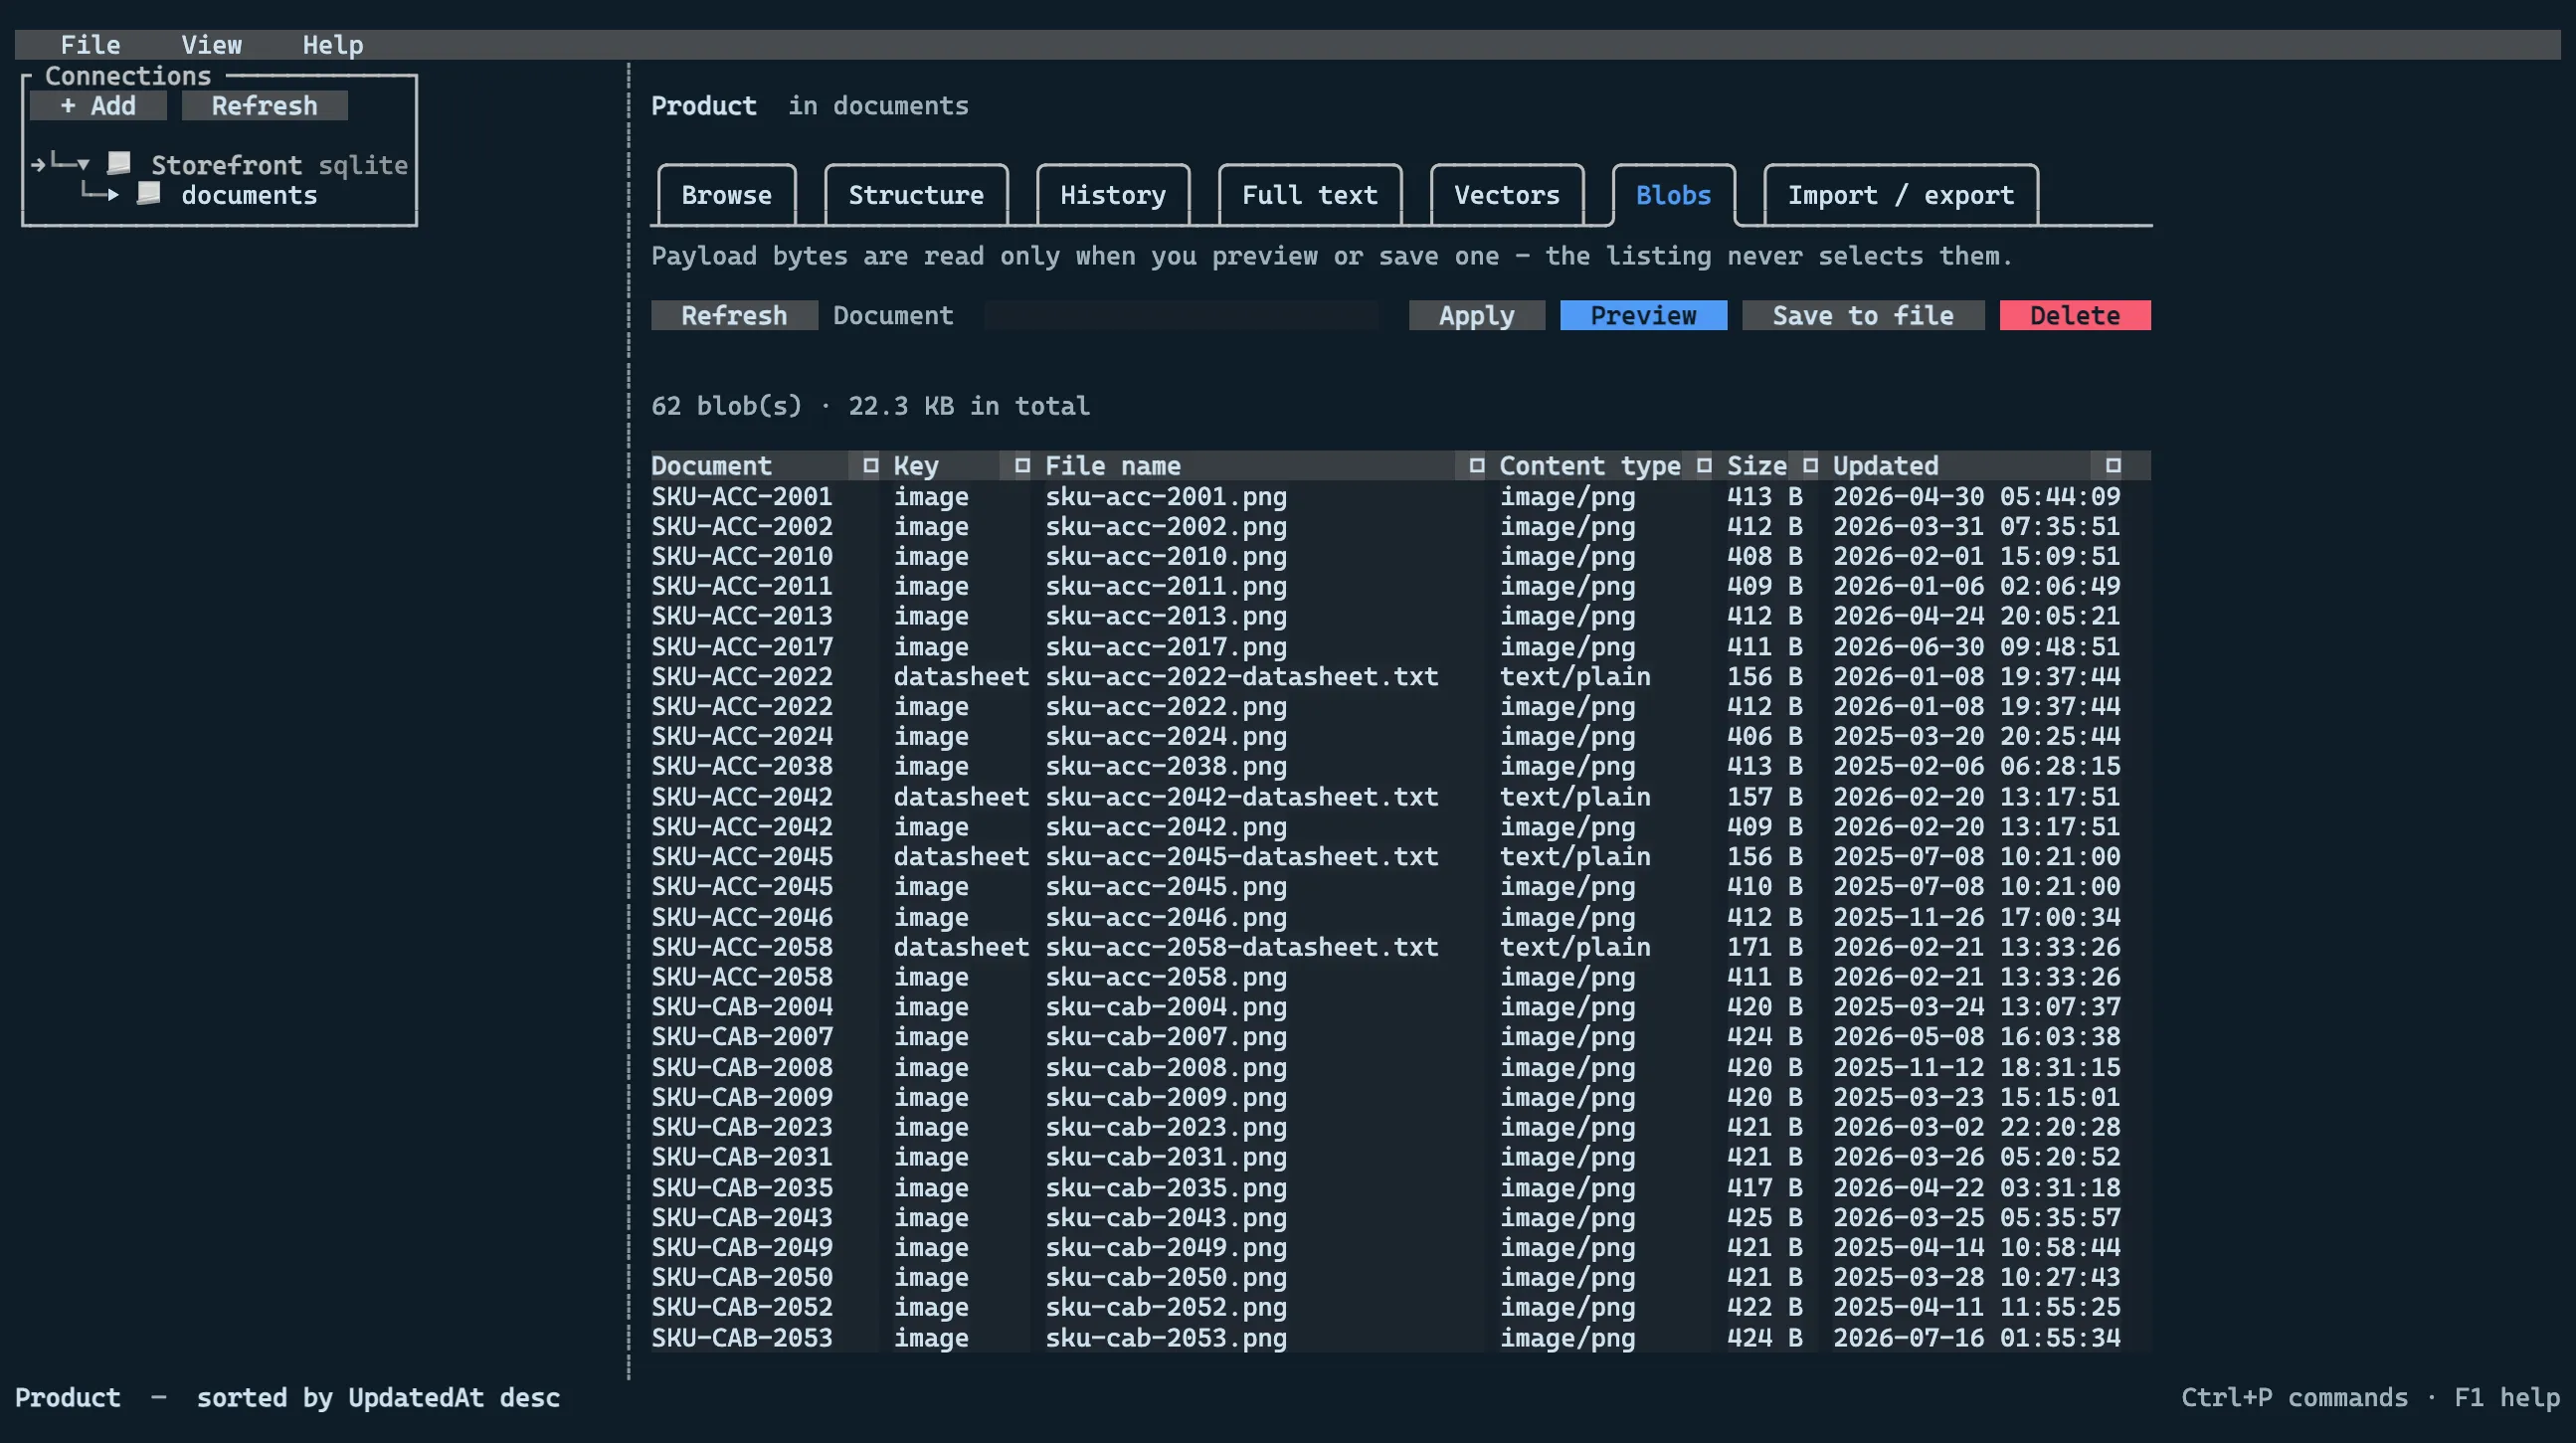The image size is (2576, 1443).
Task: Select the Storefront sqlite connection
Action: (279, 164)
